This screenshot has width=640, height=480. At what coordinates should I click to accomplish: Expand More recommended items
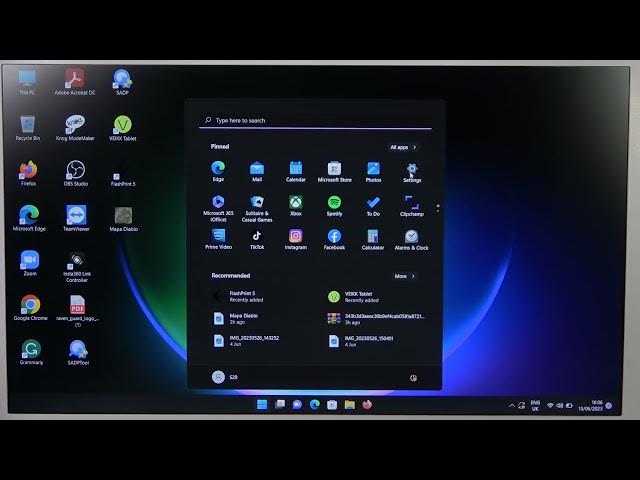404,276
